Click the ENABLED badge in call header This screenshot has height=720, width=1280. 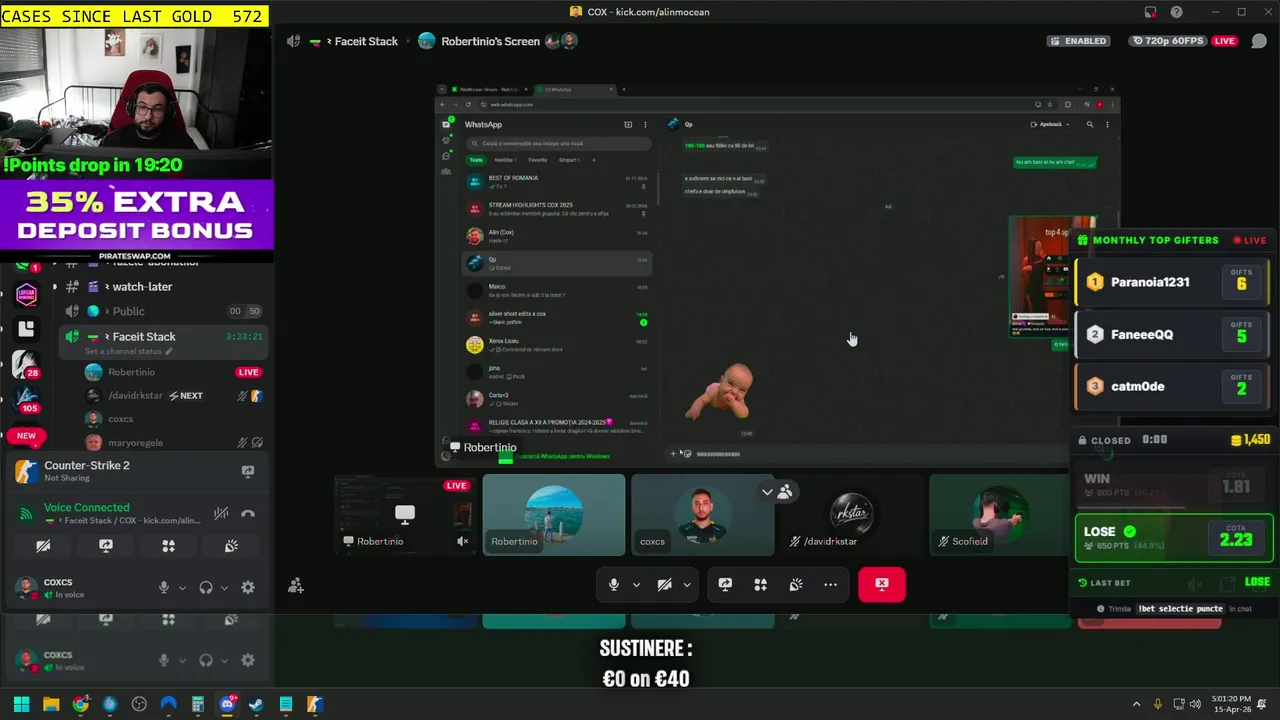[1079, 41]
